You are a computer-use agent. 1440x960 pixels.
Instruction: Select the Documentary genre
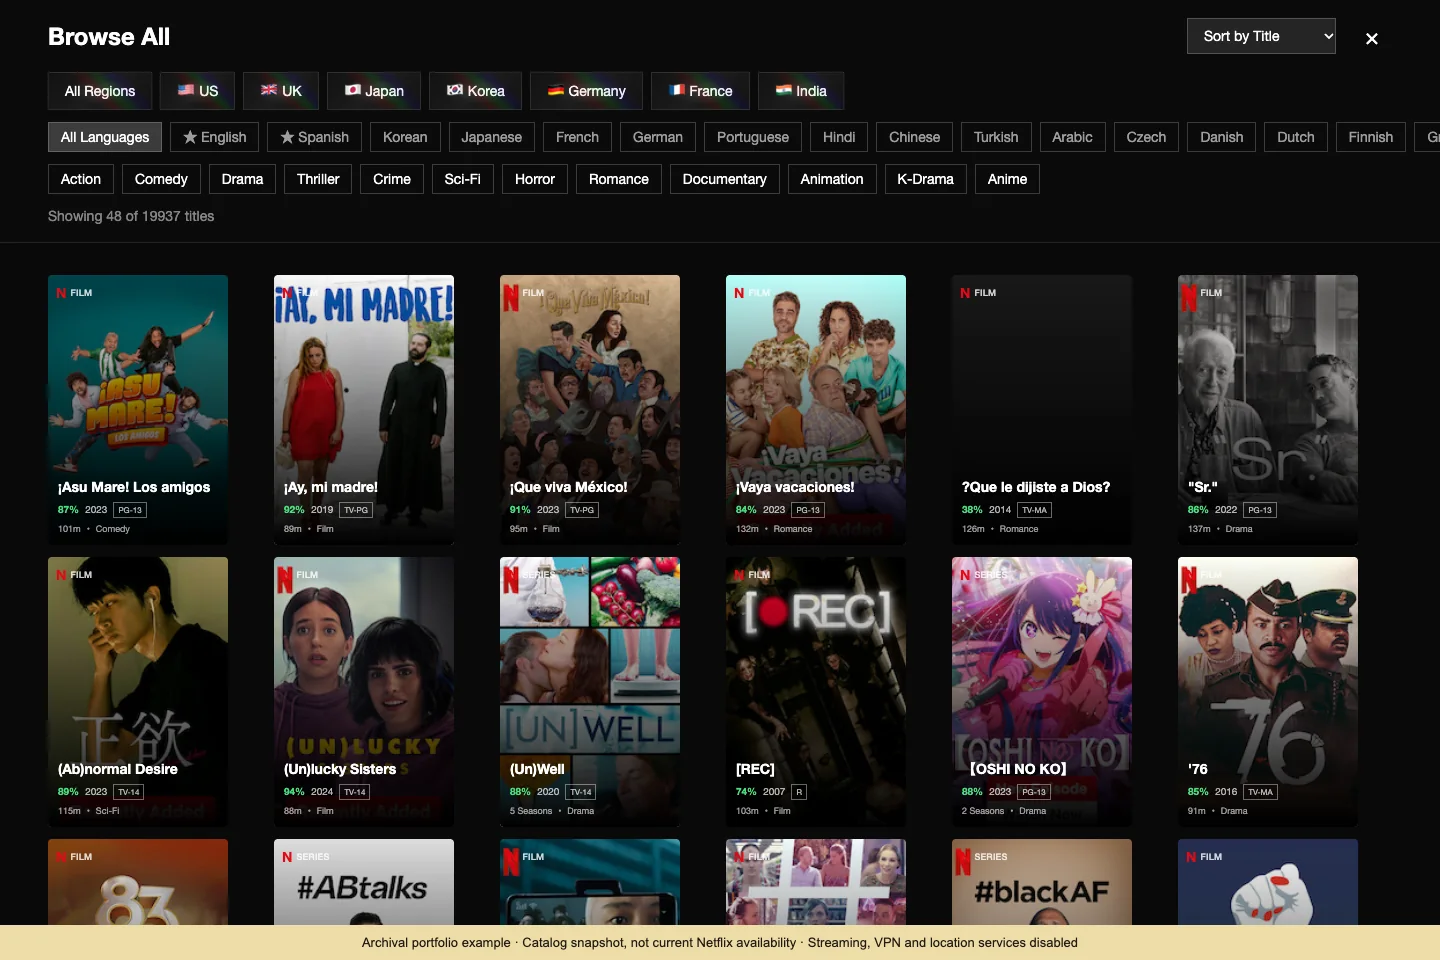[725, 179]
